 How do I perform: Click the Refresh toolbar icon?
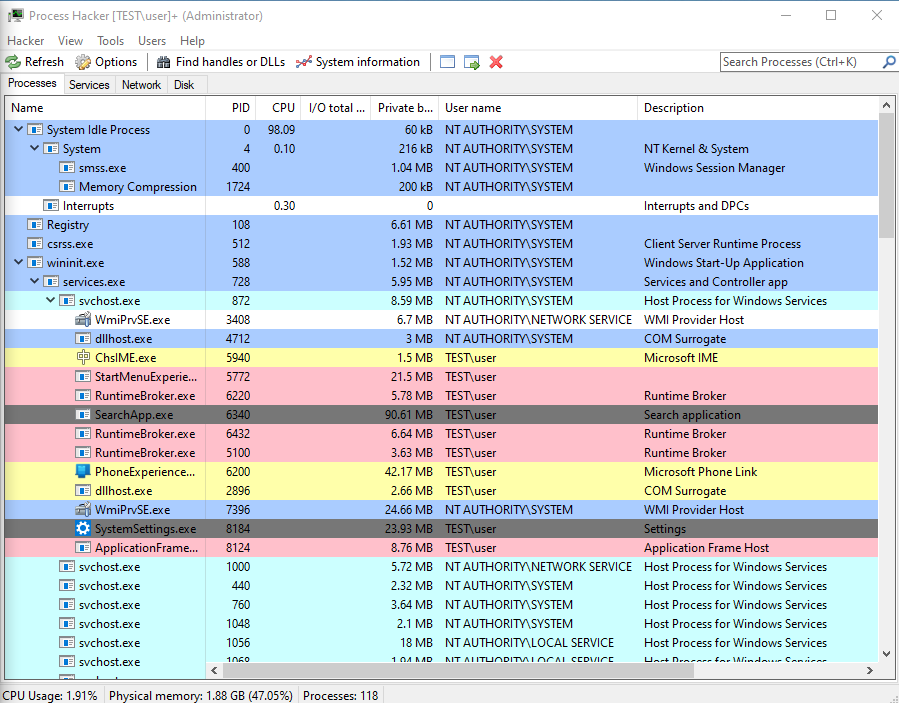point(13,62)
